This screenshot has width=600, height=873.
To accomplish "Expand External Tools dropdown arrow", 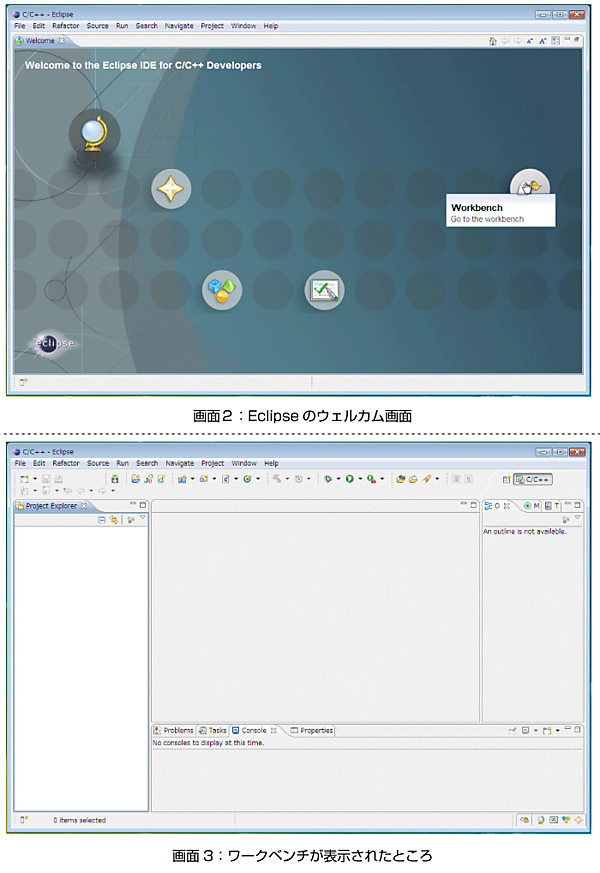I will pyautogui.click(x=382, y=479).
